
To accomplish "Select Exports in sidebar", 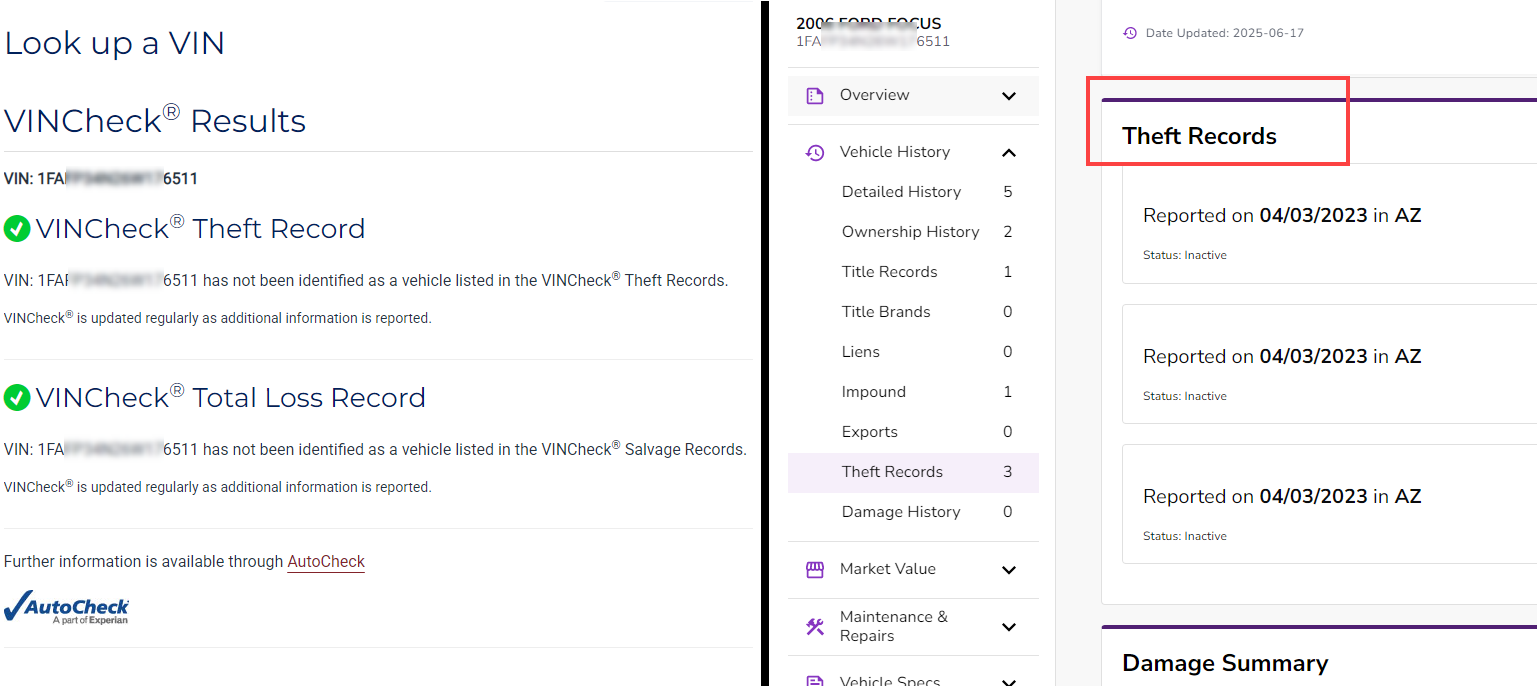I will [x=913, y=432].
